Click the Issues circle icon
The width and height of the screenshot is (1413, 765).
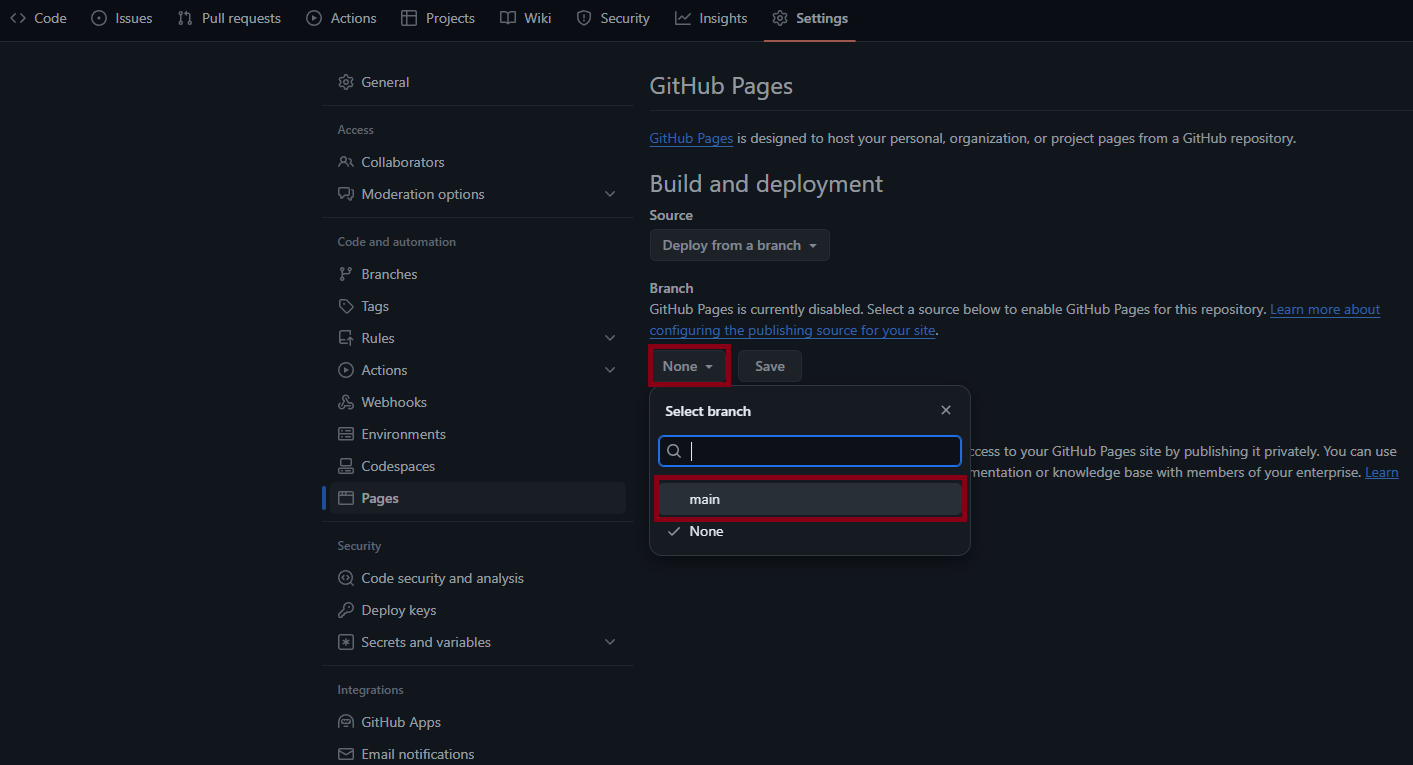coord(99,18)
